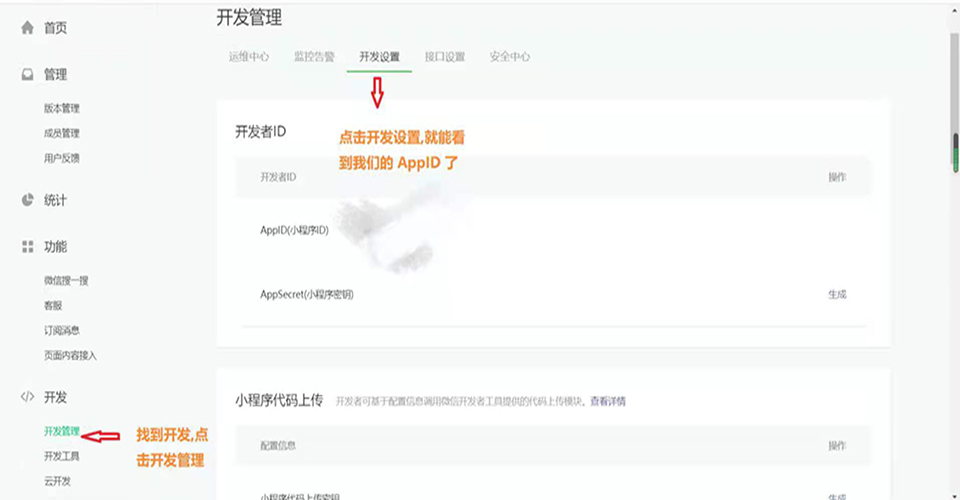Viewport: 960px width, 500px height.
Task: Click the 小程序代码上传 section heading
Action: (x=279, y=400)
